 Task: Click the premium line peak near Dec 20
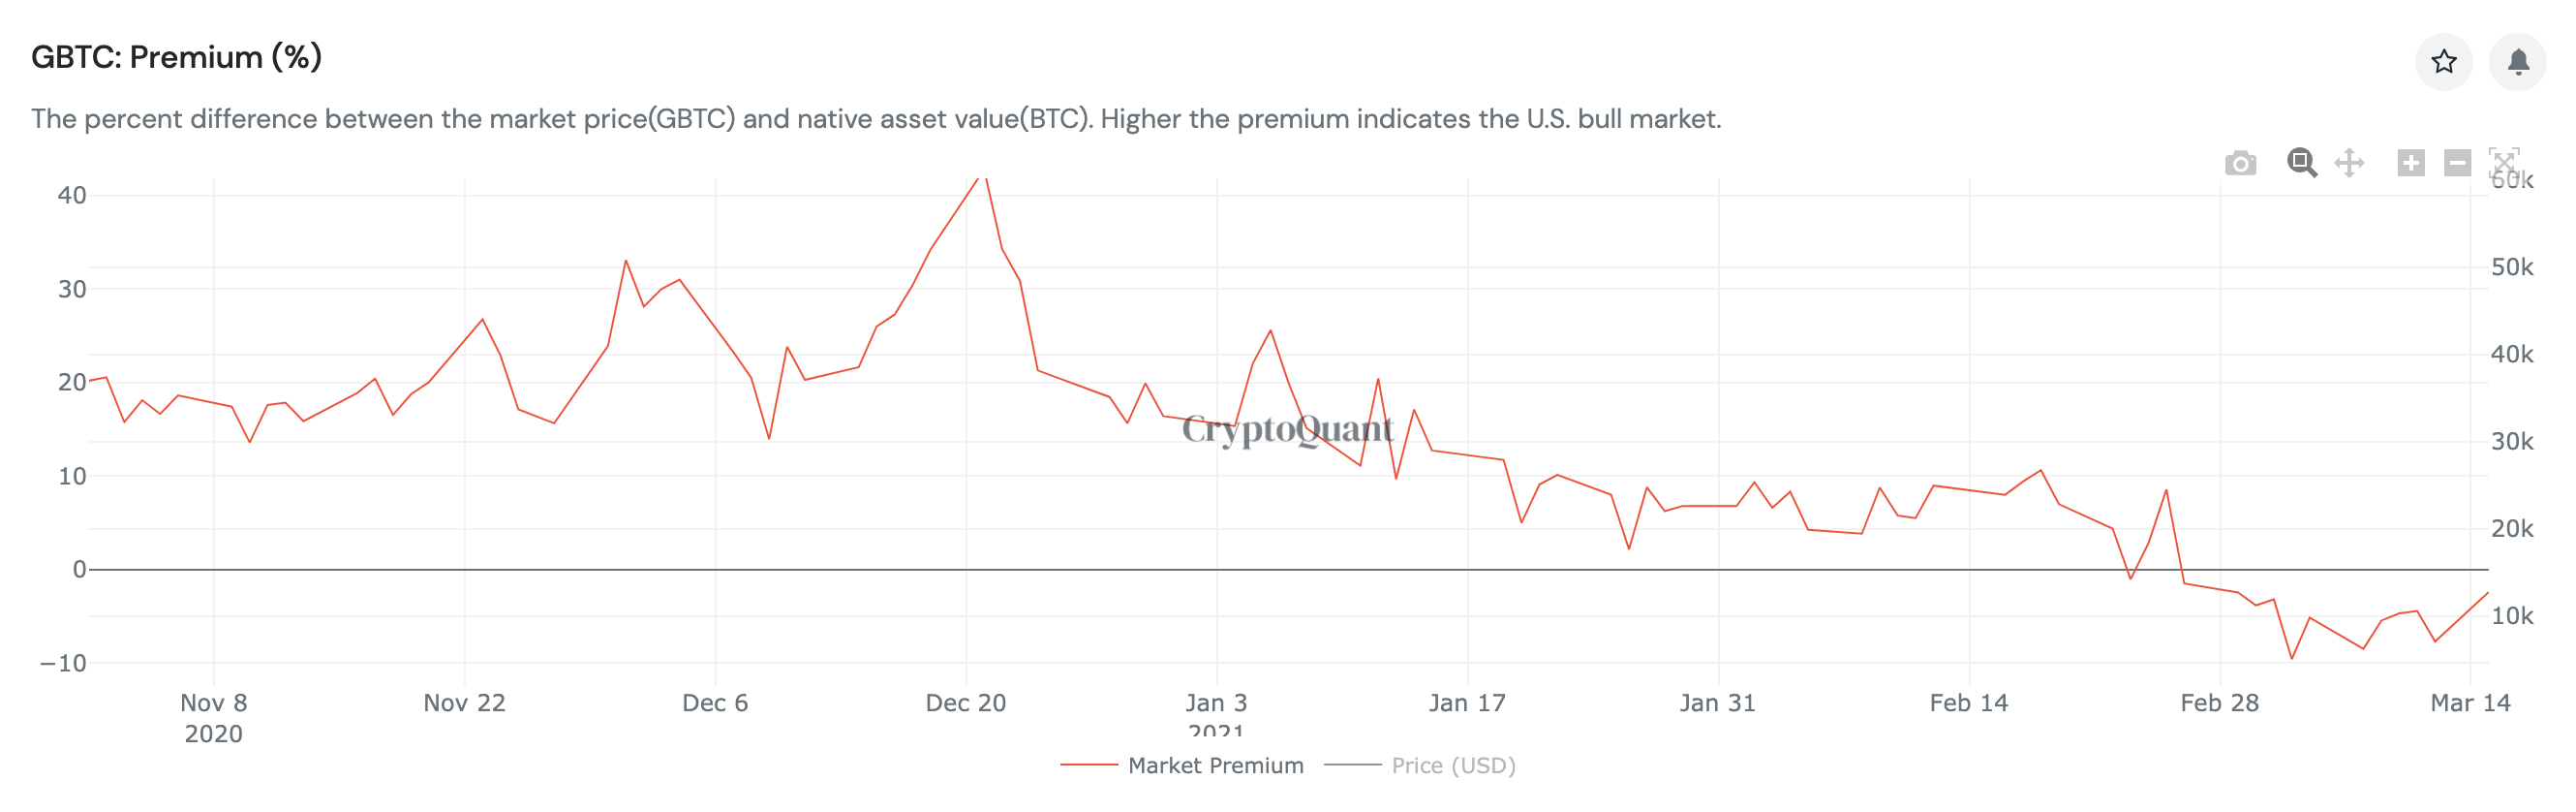click(982, 180)
